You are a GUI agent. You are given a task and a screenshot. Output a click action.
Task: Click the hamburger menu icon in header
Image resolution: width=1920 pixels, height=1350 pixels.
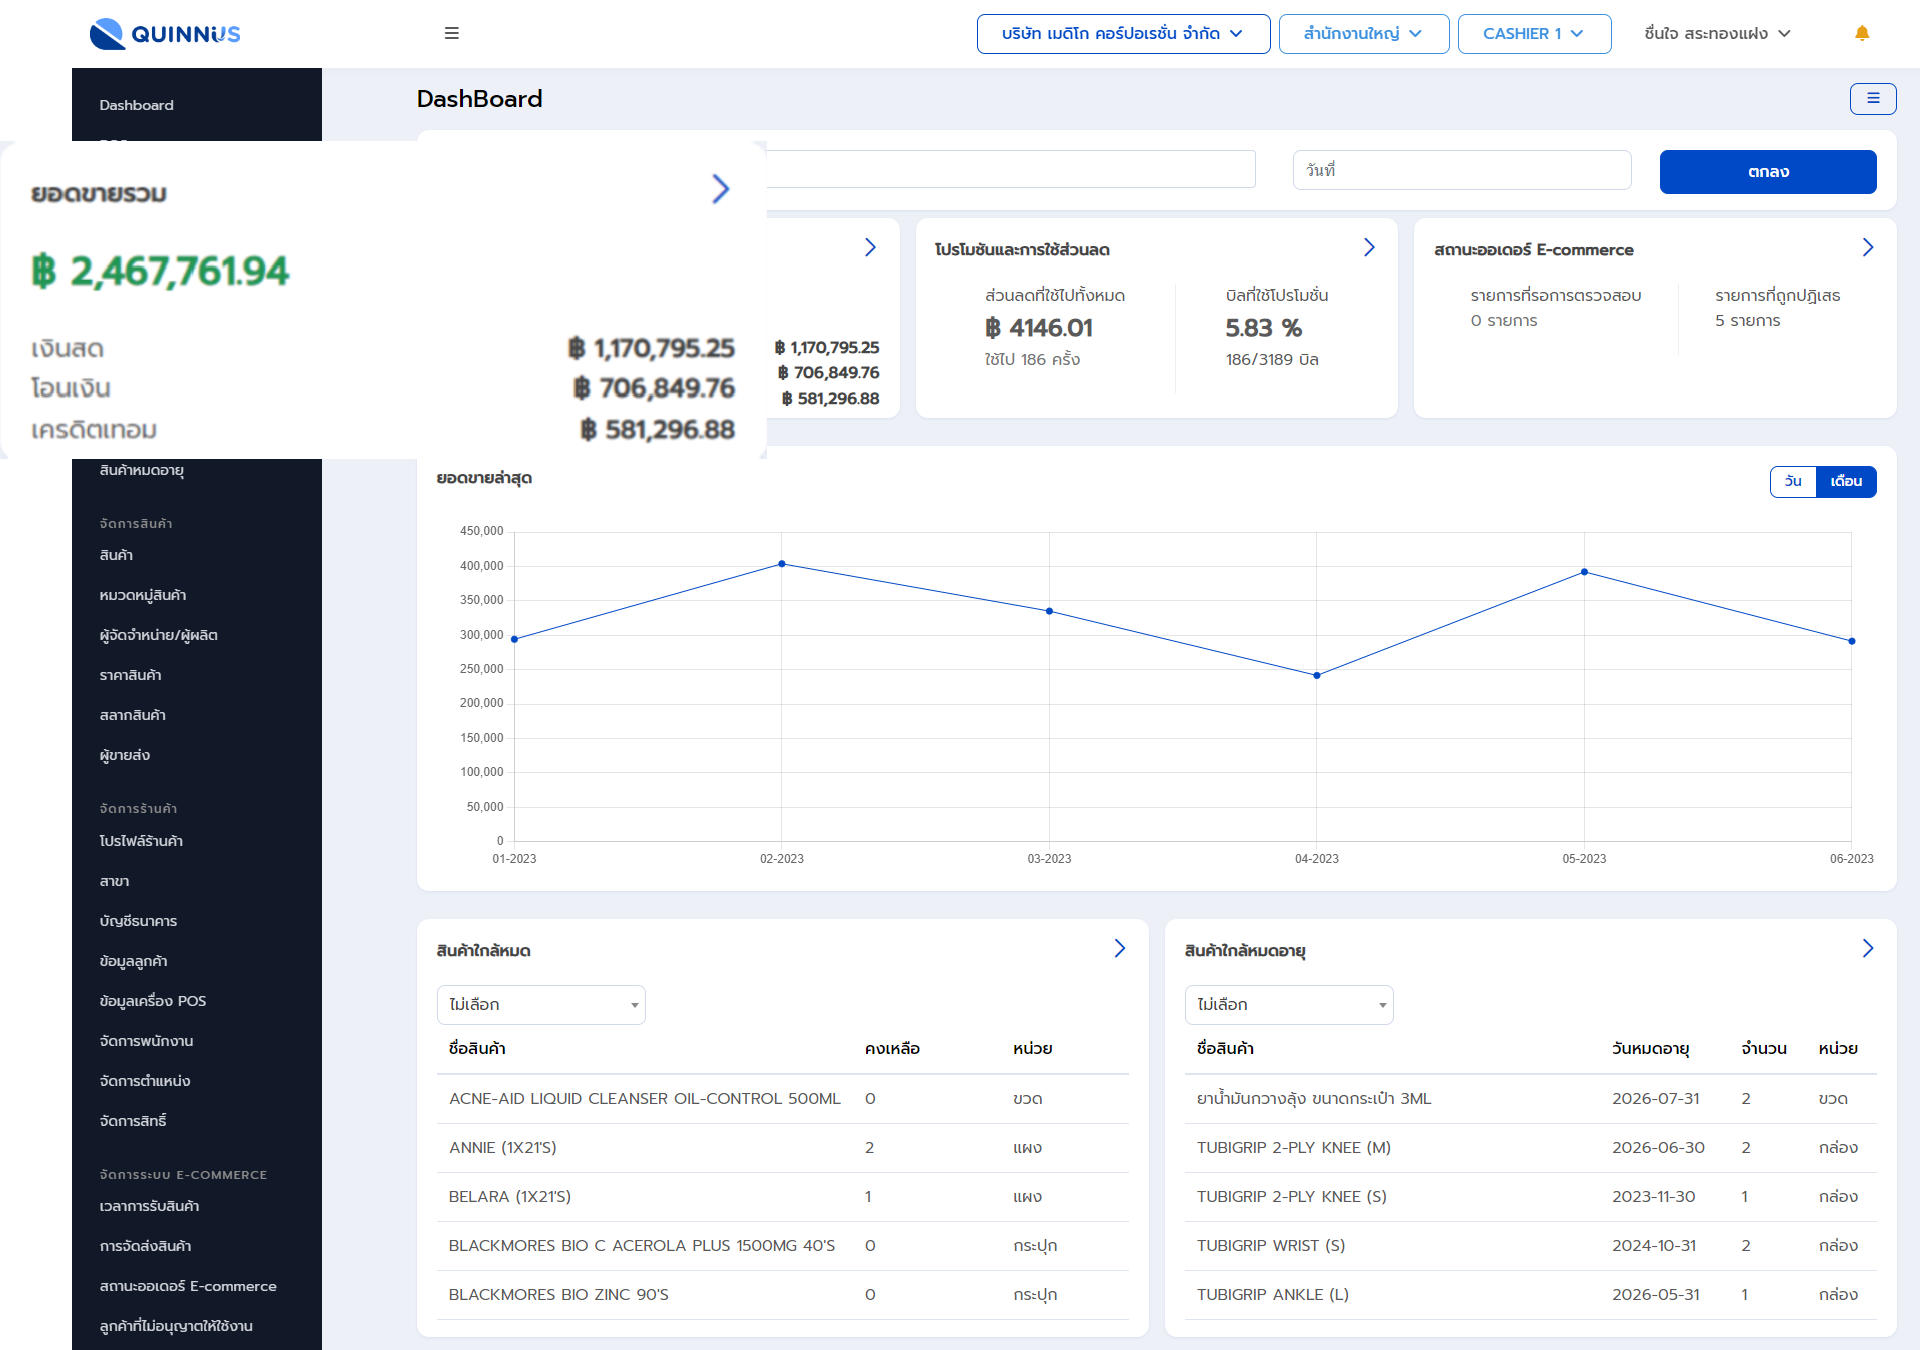pyautogui.click(x=452, y=33)
